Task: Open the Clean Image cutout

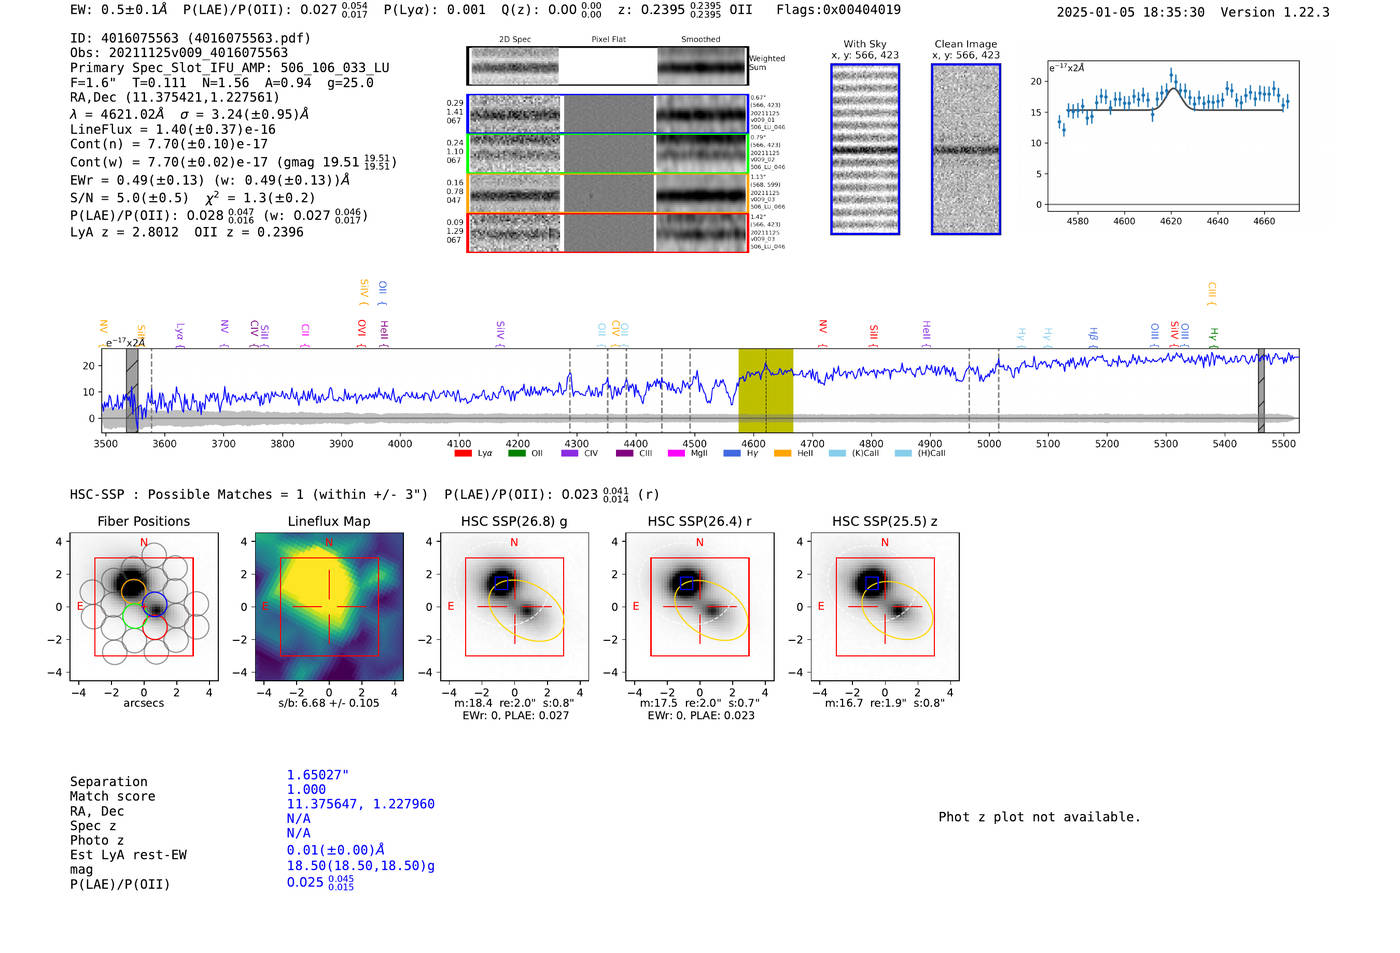Action: tap(966, 149)
